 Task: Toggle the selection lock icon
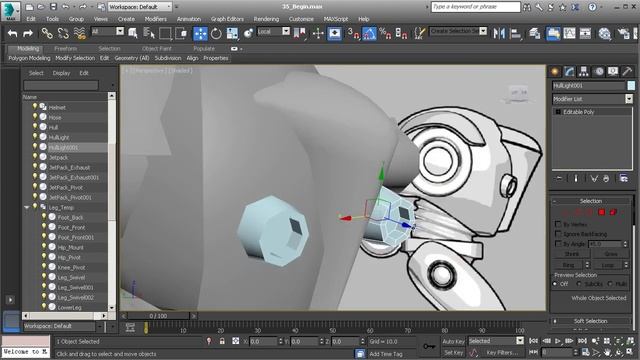pyautogui.click(x=222, y=341)
